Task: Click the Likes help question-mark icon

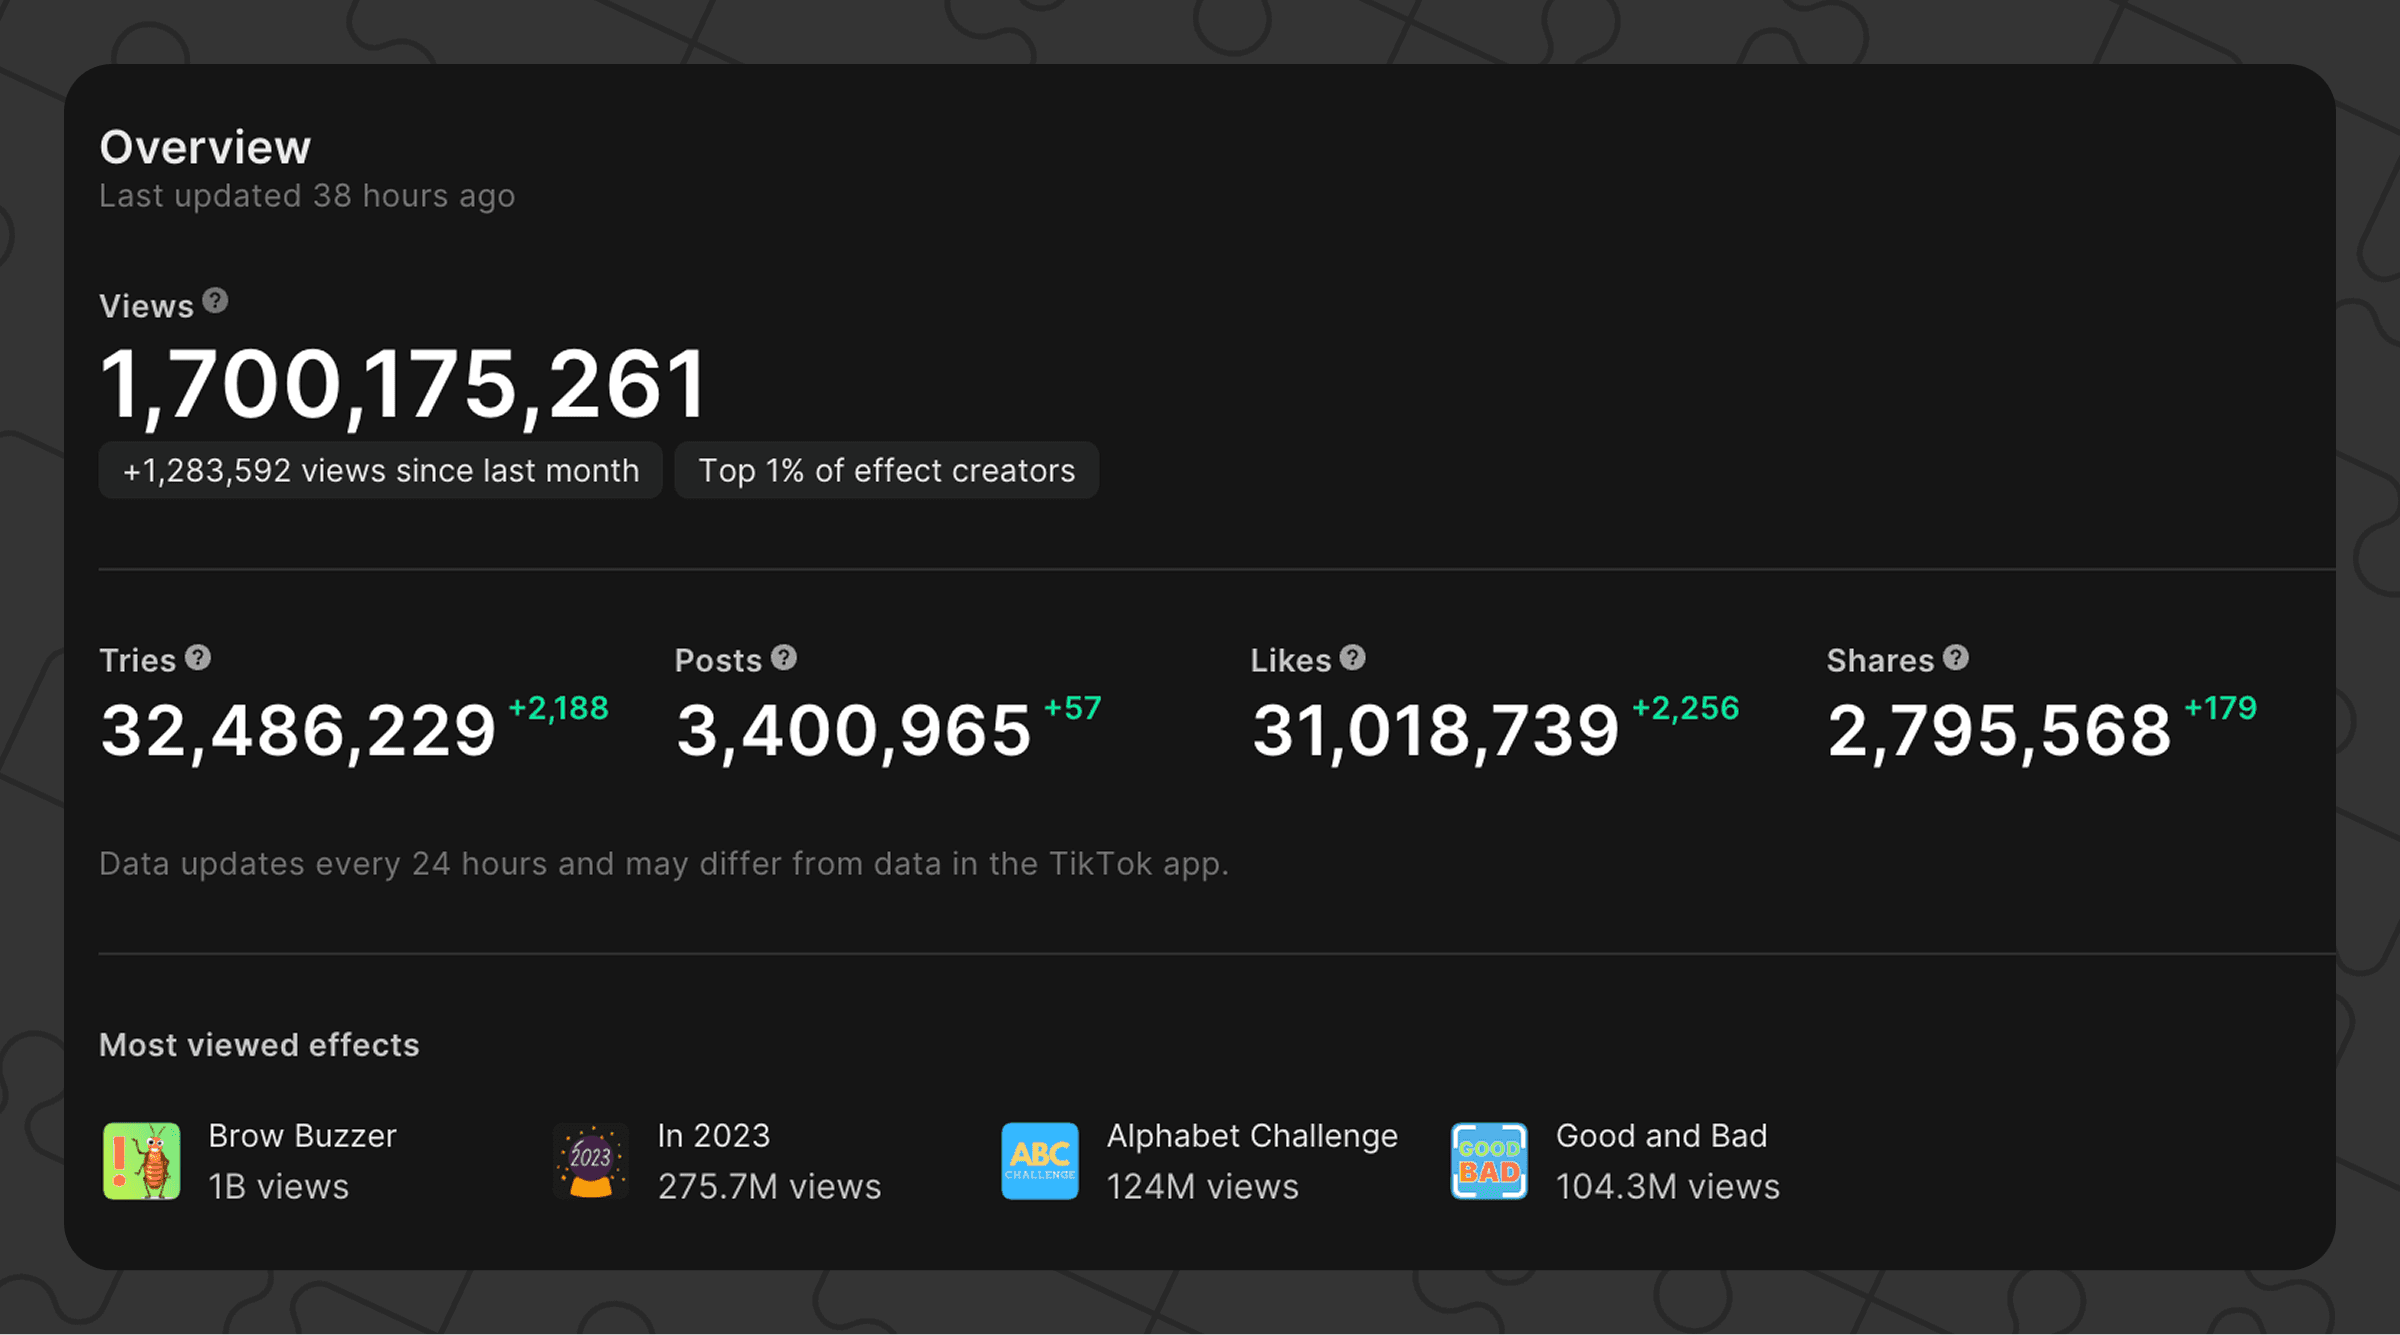Action: [x=1354, y=658]
